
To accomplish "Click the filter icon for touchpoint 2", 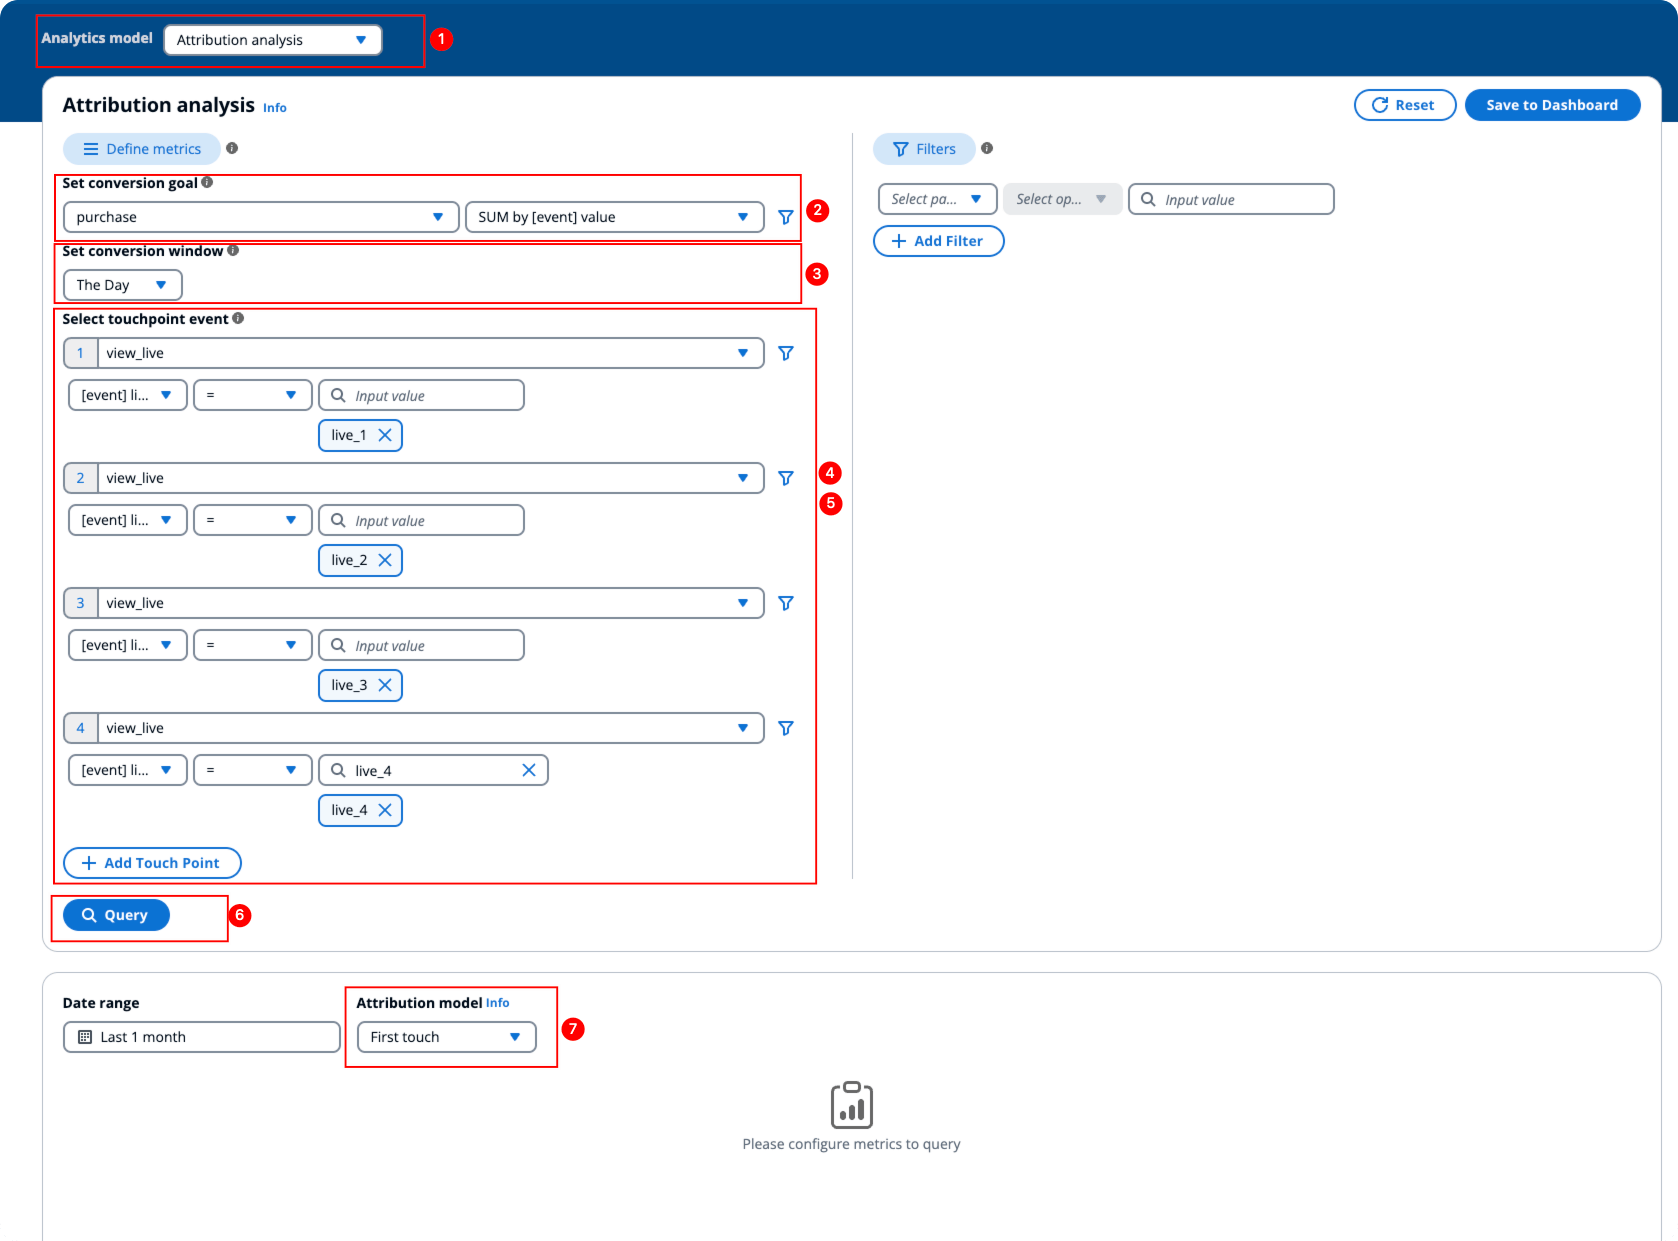I will point(786,478).
